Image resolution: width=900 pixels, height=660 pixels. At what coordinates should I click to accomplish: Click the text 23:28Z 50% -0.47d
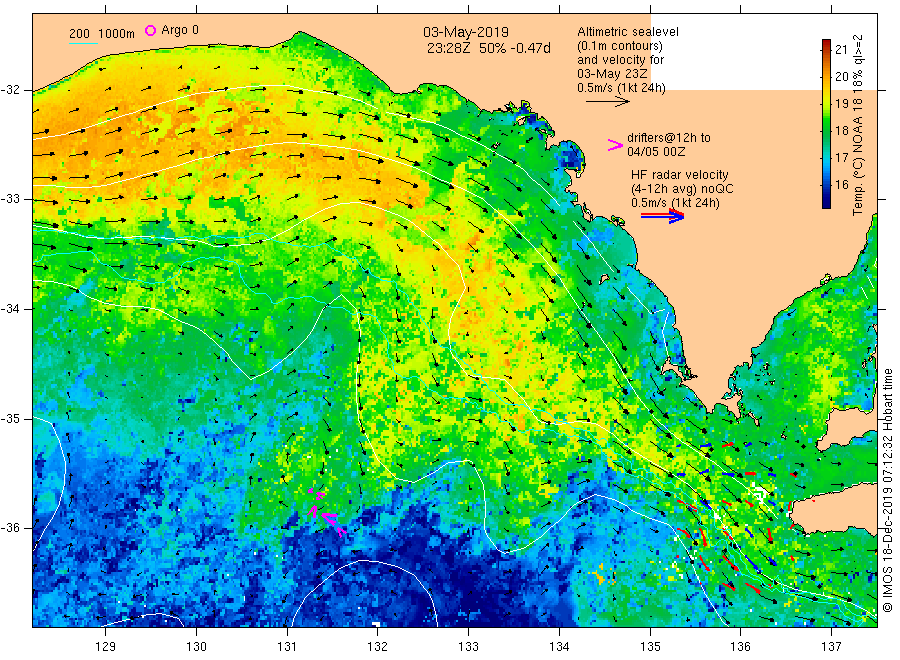coord(488,48)
